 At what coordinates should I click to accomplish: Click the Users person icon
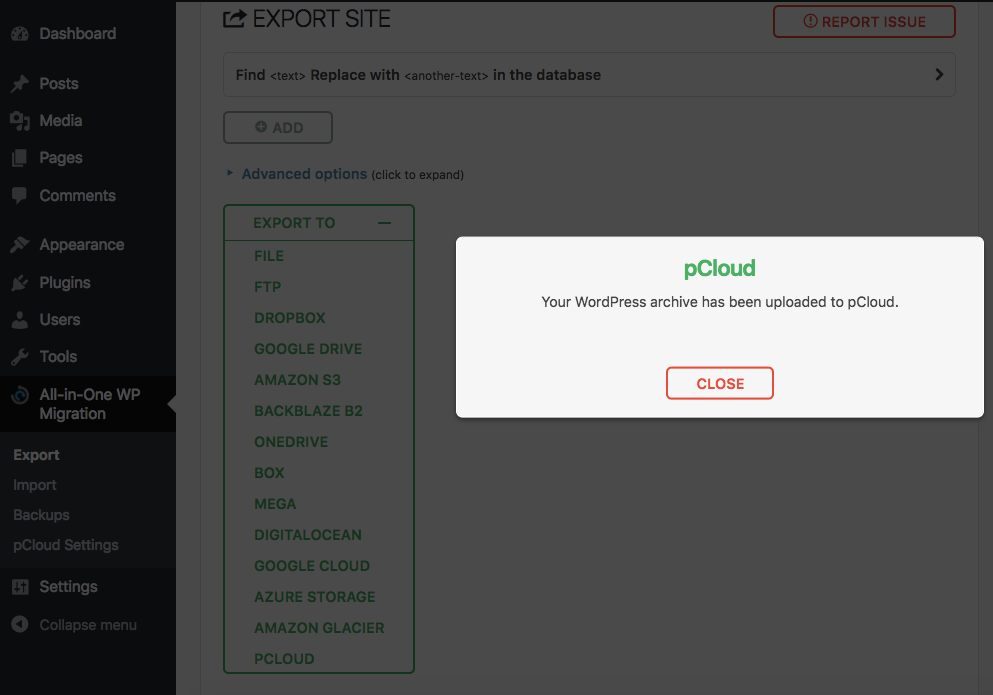coord(20,320)
